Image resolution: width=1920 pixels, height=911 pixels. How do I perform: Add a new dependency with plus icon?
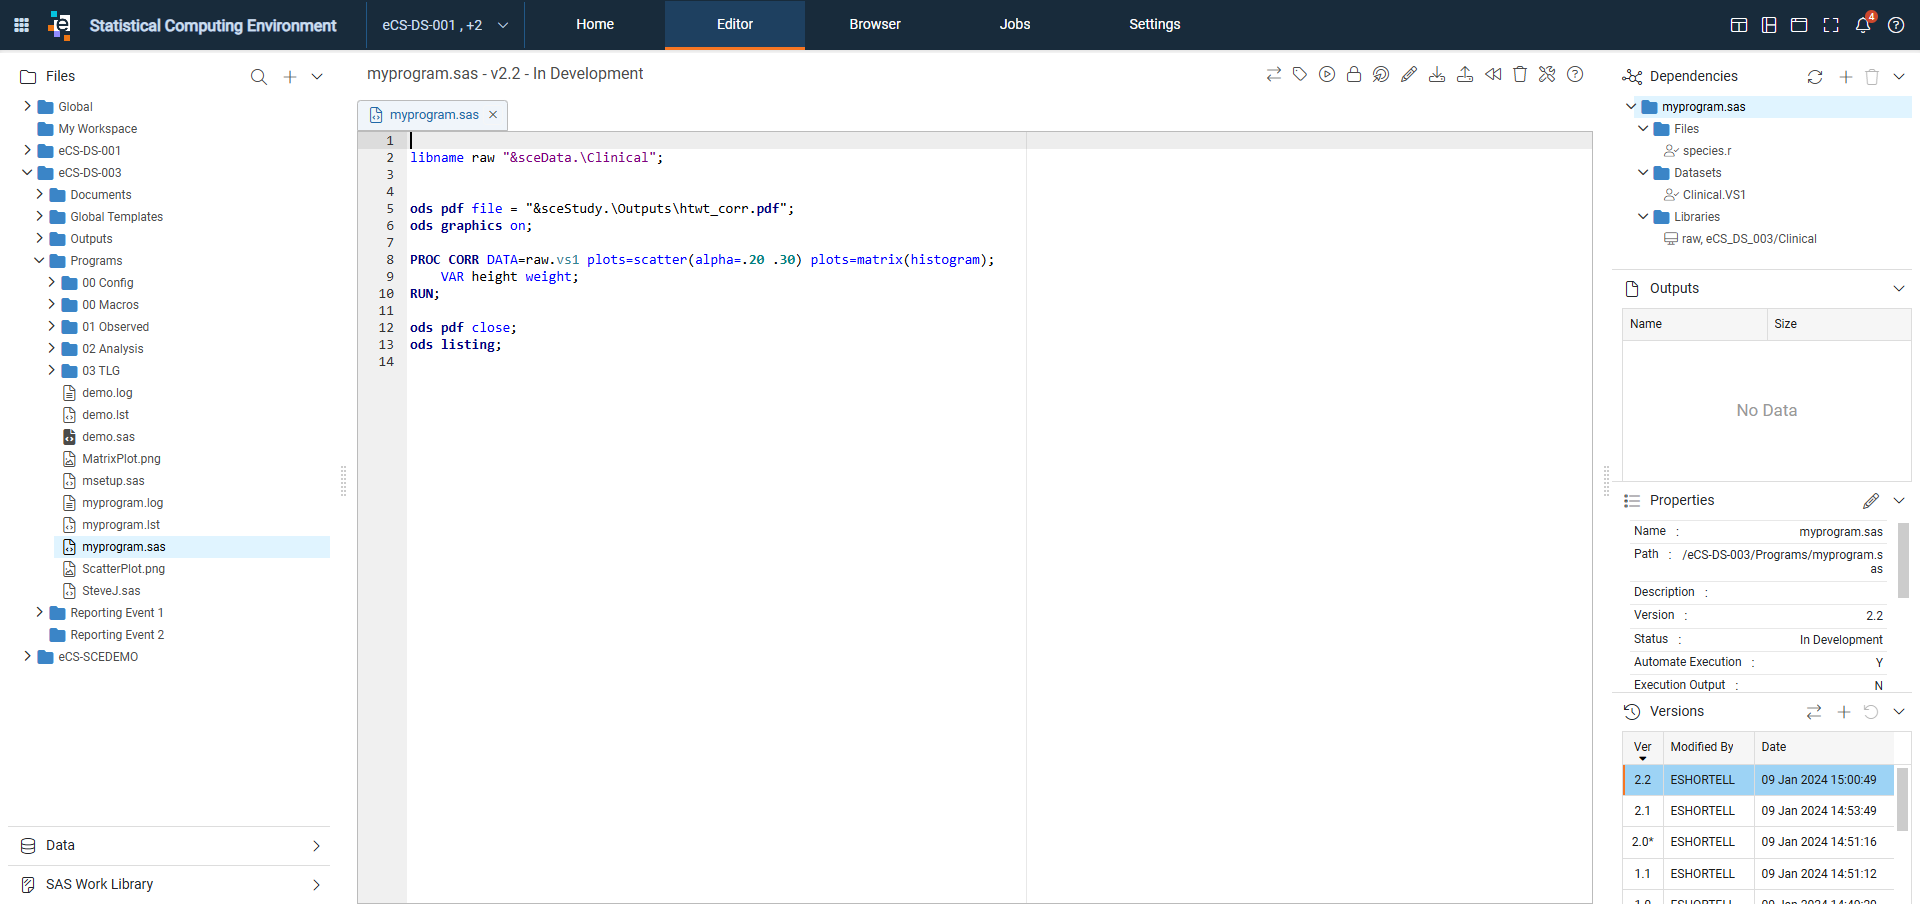tap(1846, 77)
